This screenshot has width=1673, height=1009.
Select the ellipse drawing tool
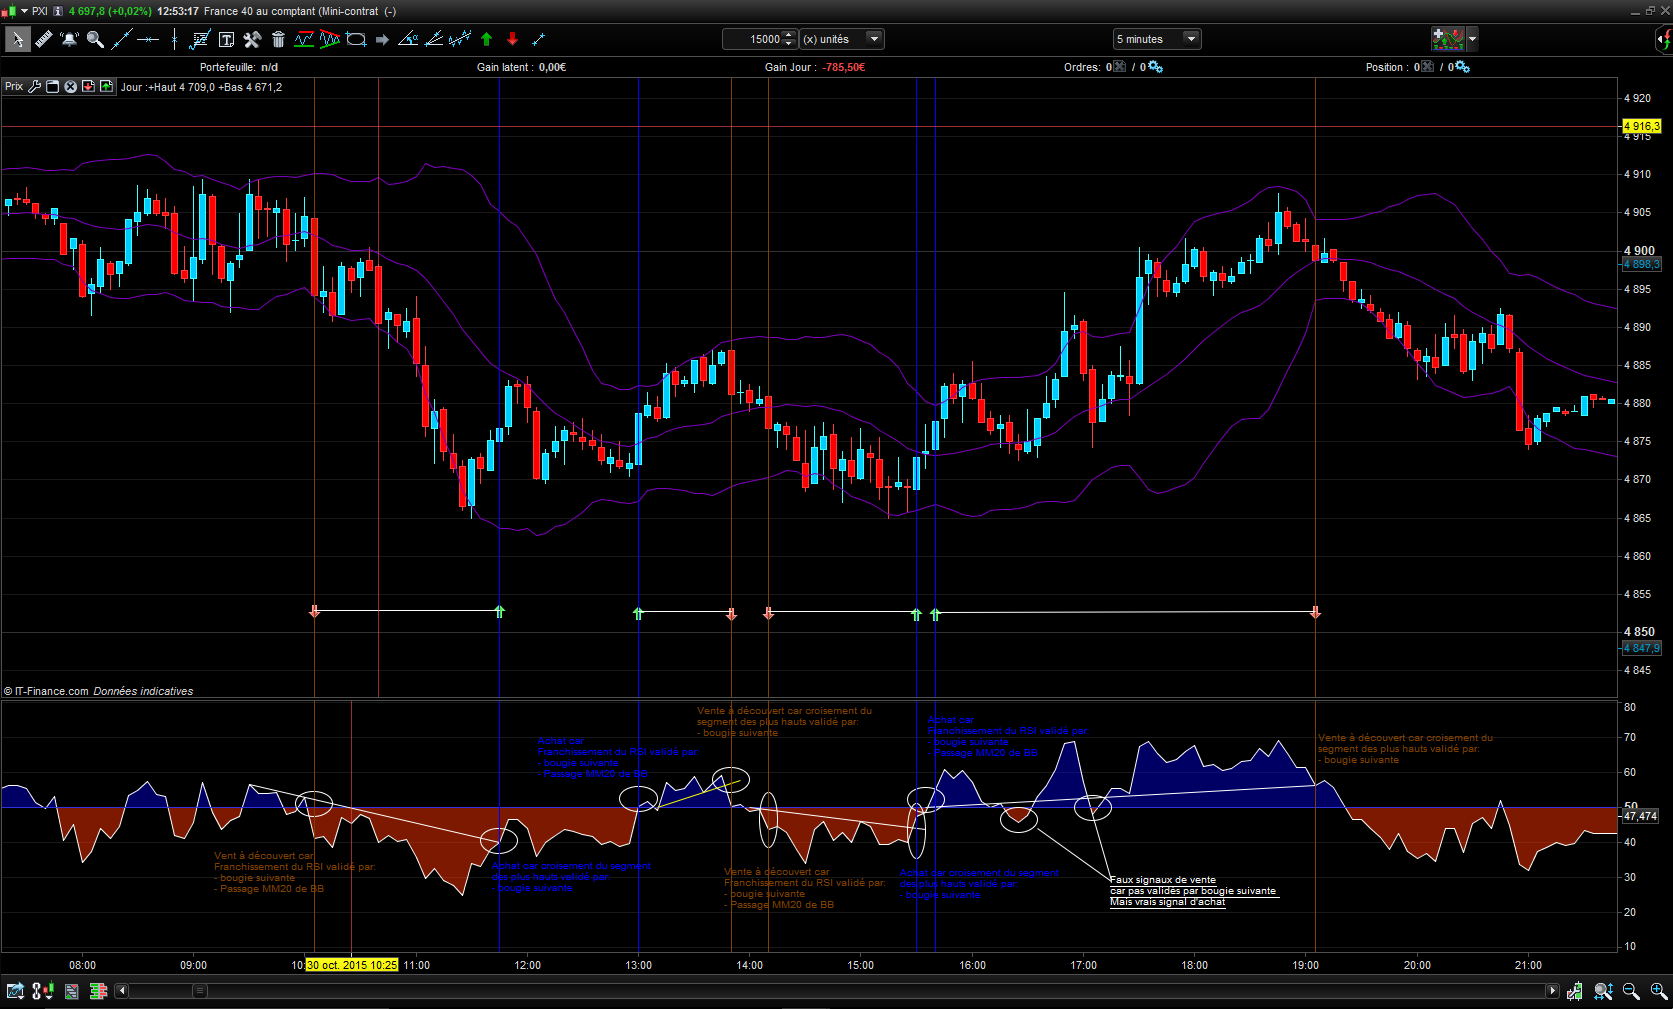click(356, 39)
